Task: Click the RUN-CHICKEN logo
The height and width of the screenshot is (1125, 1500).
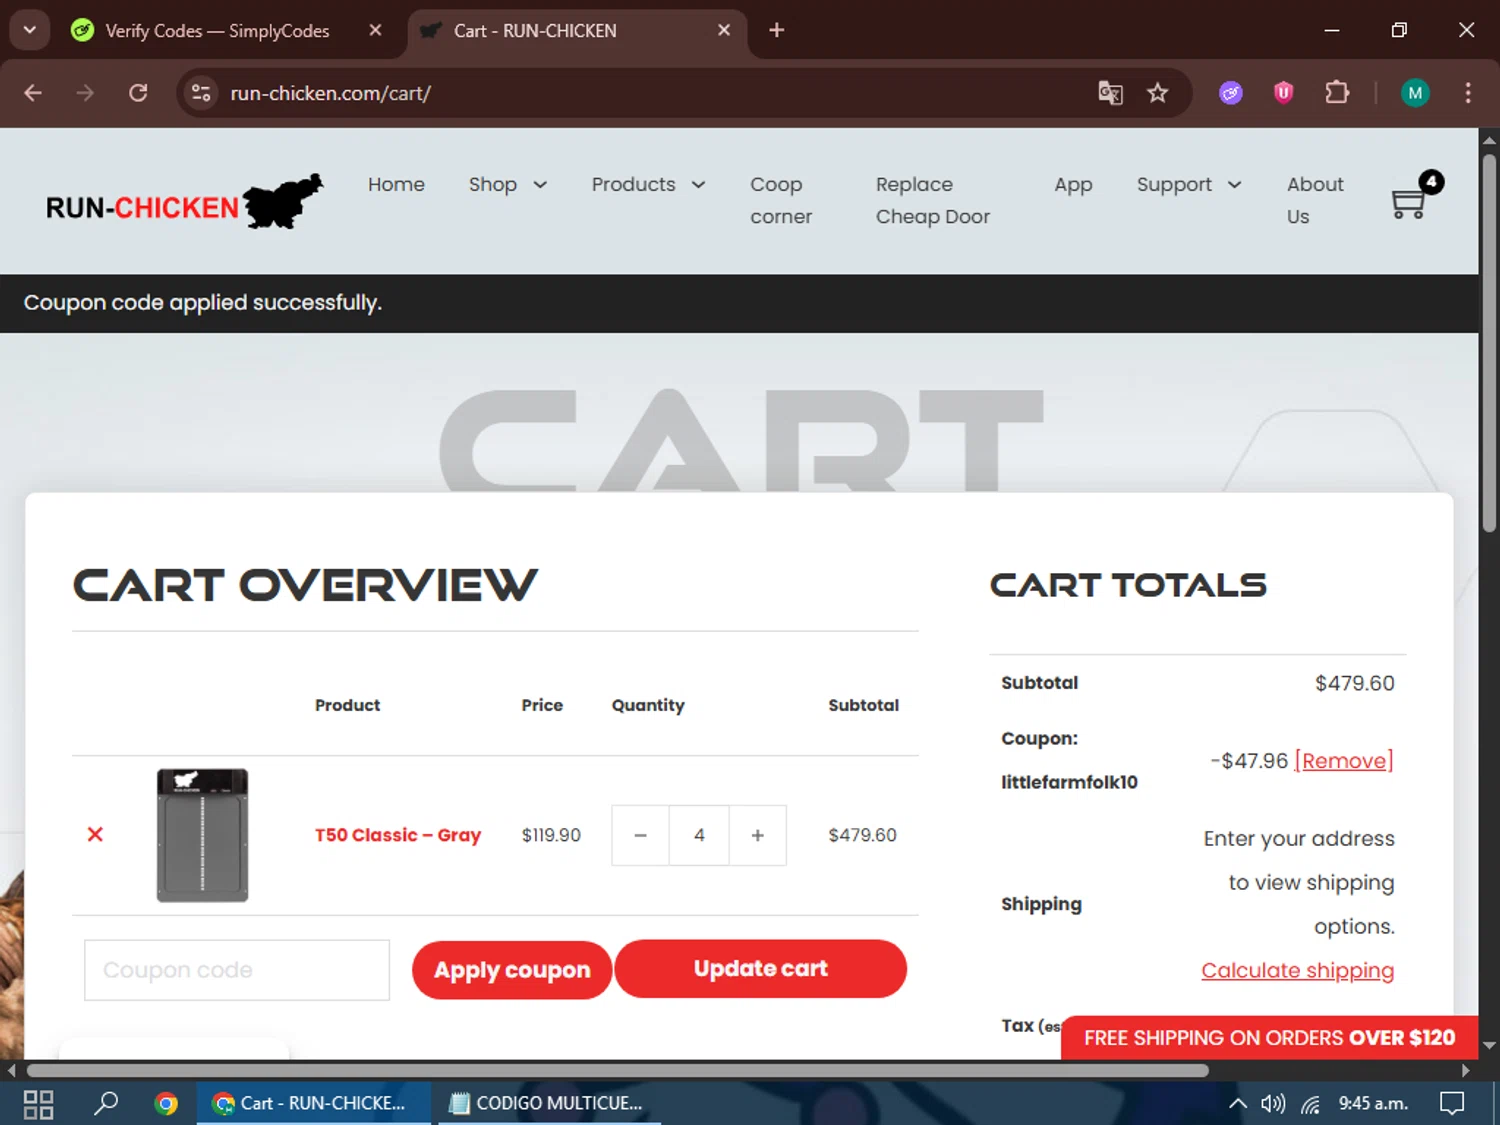Action: 185,202
